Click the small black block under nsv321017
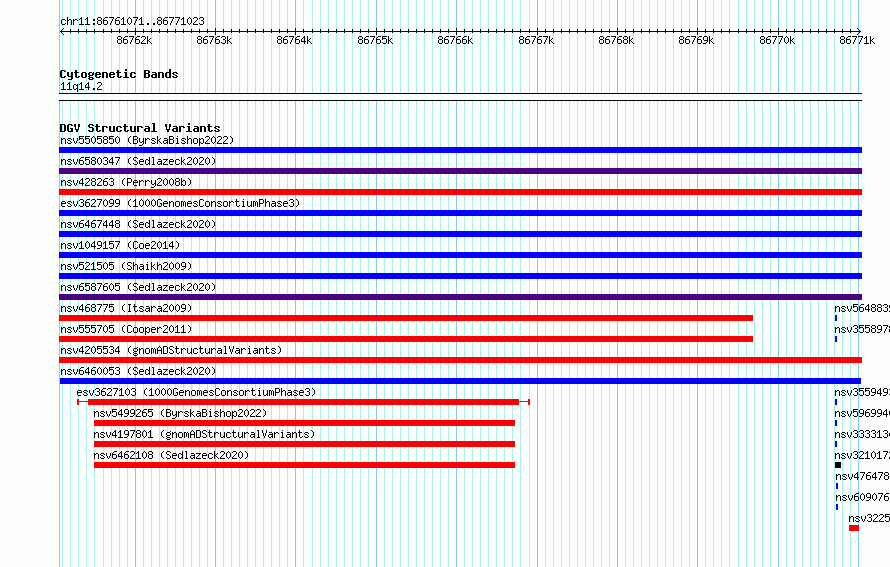The image size is (890, 567). coord(838,465)
